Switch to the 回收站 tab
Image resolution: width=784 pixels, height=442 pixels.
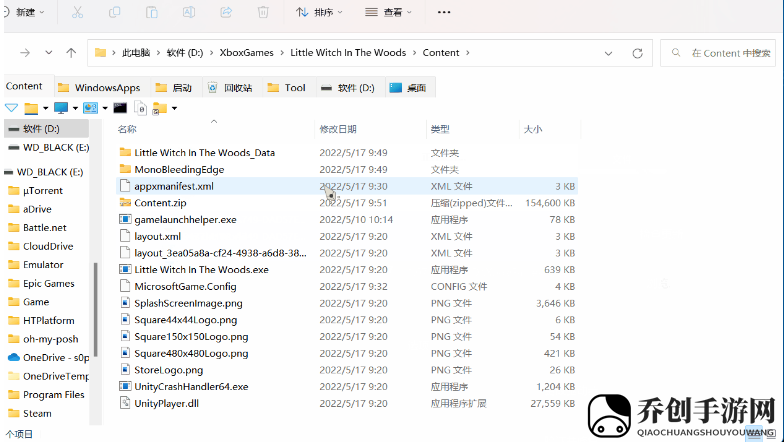[230, 88]
